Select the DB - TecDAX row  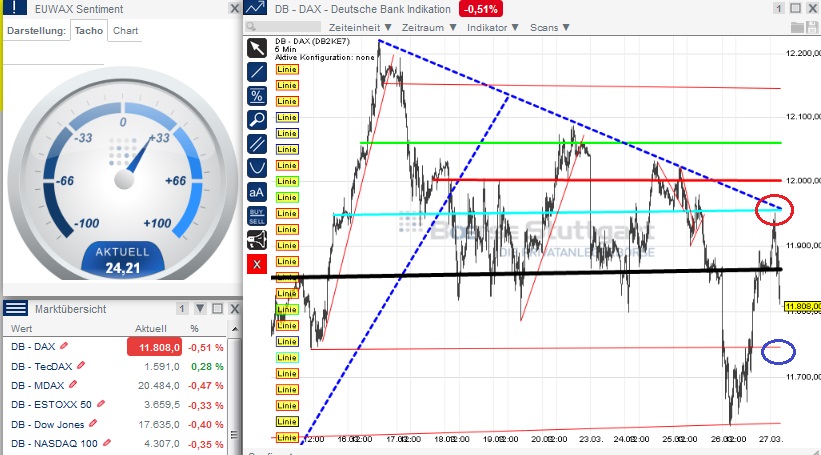(x=116, y=367)
